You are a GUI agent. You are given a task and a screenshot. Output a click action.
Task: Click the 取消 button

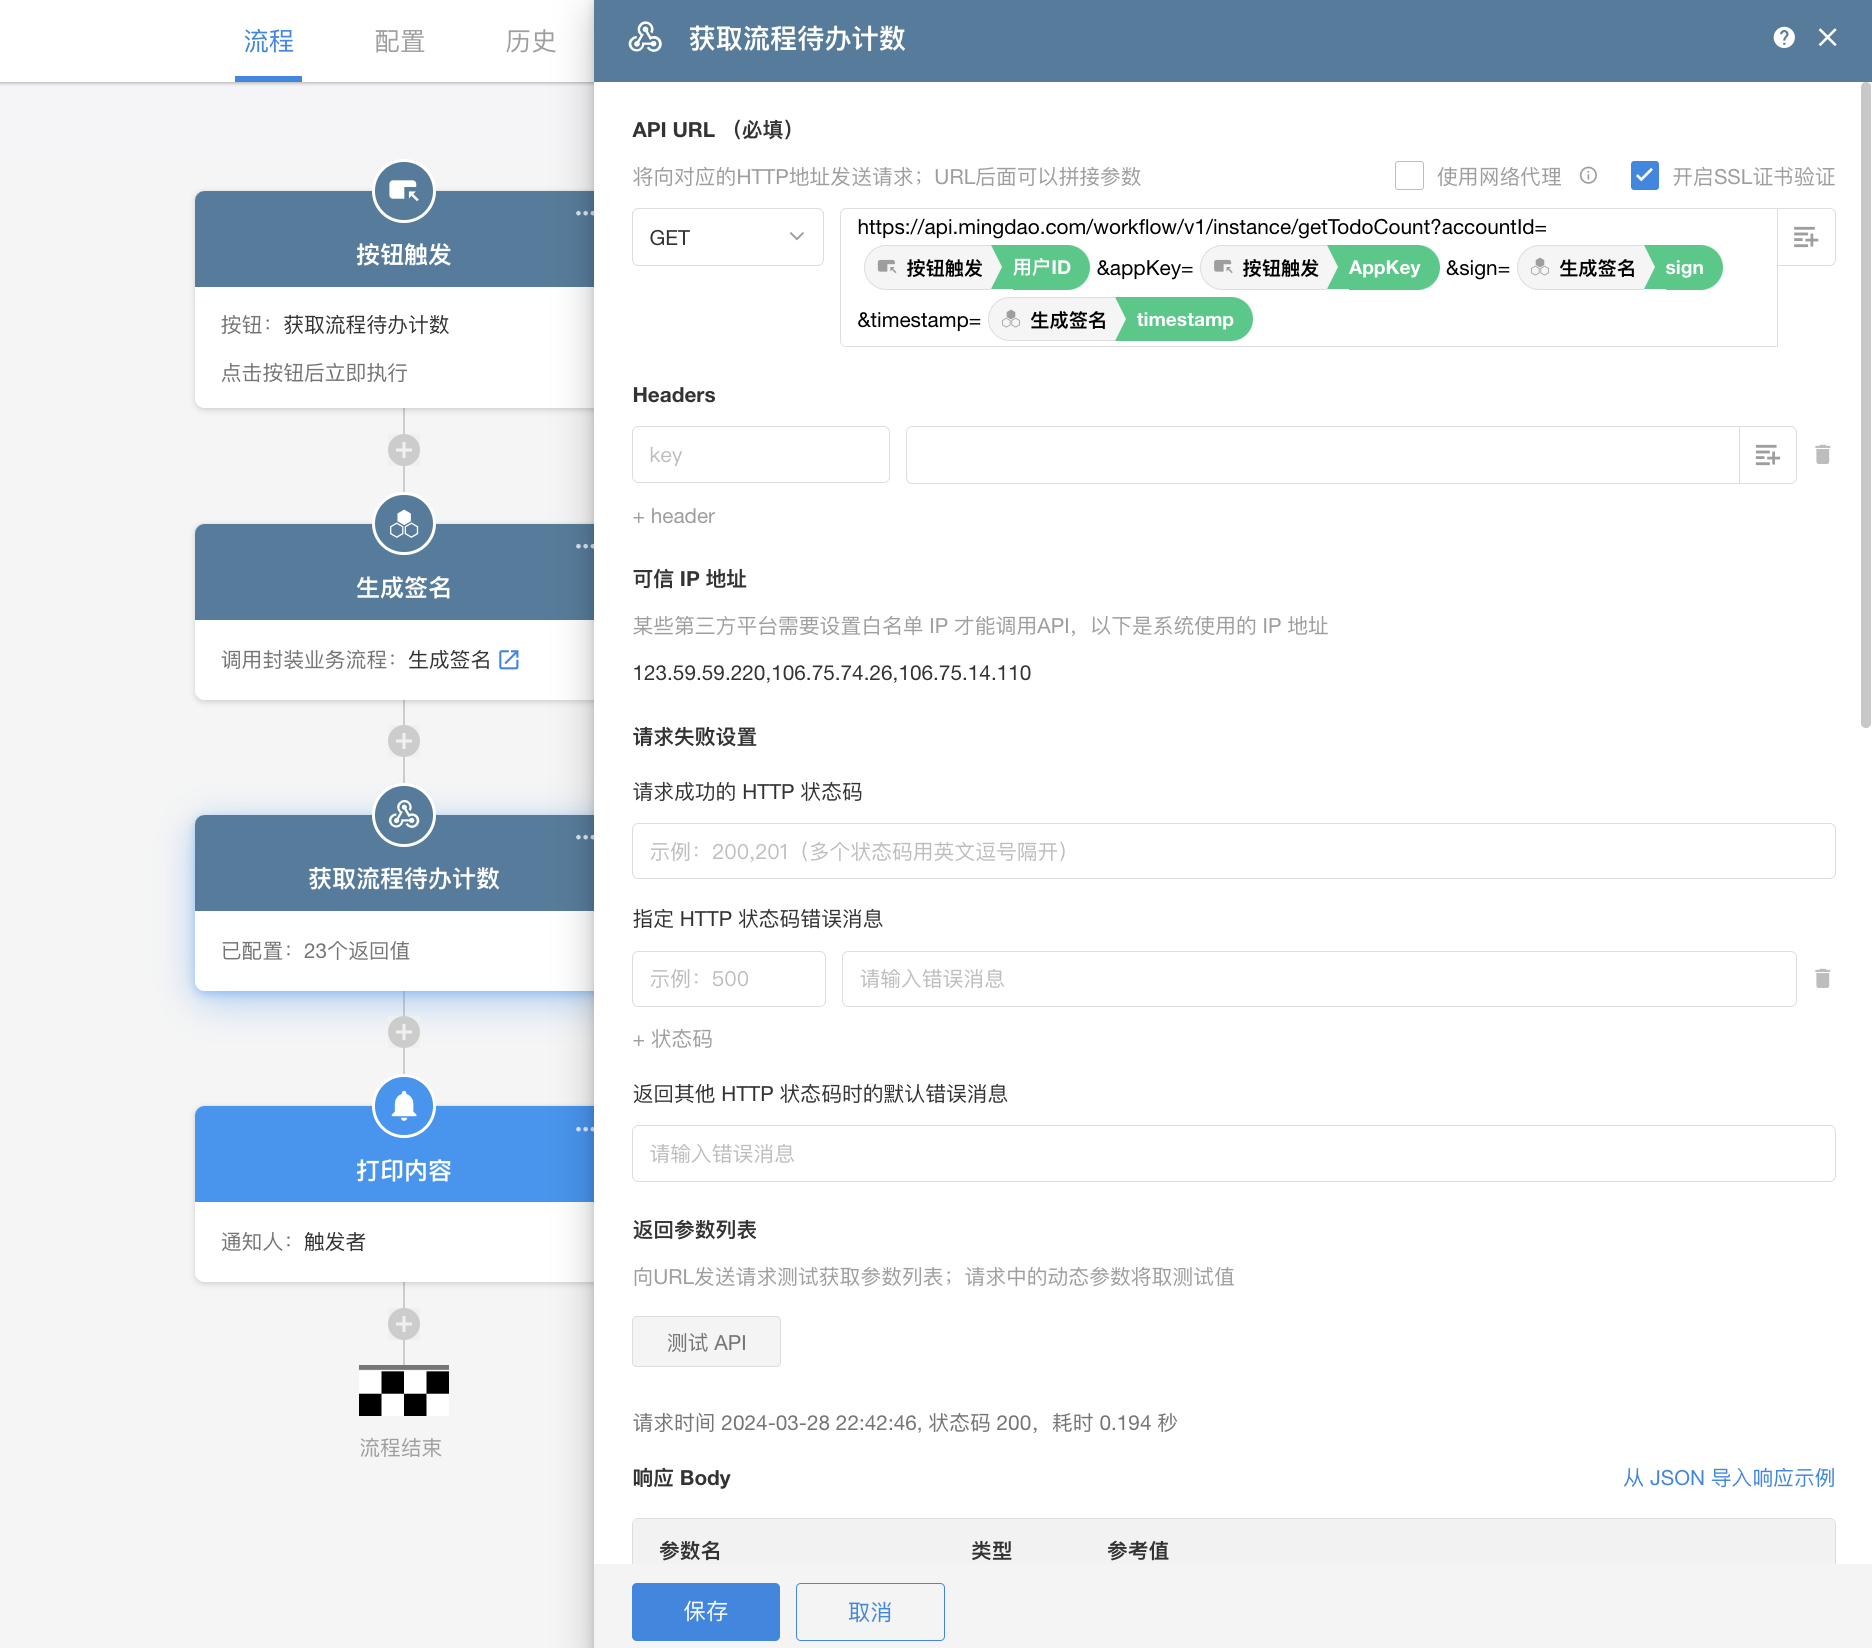click(x=870, y=1612)
